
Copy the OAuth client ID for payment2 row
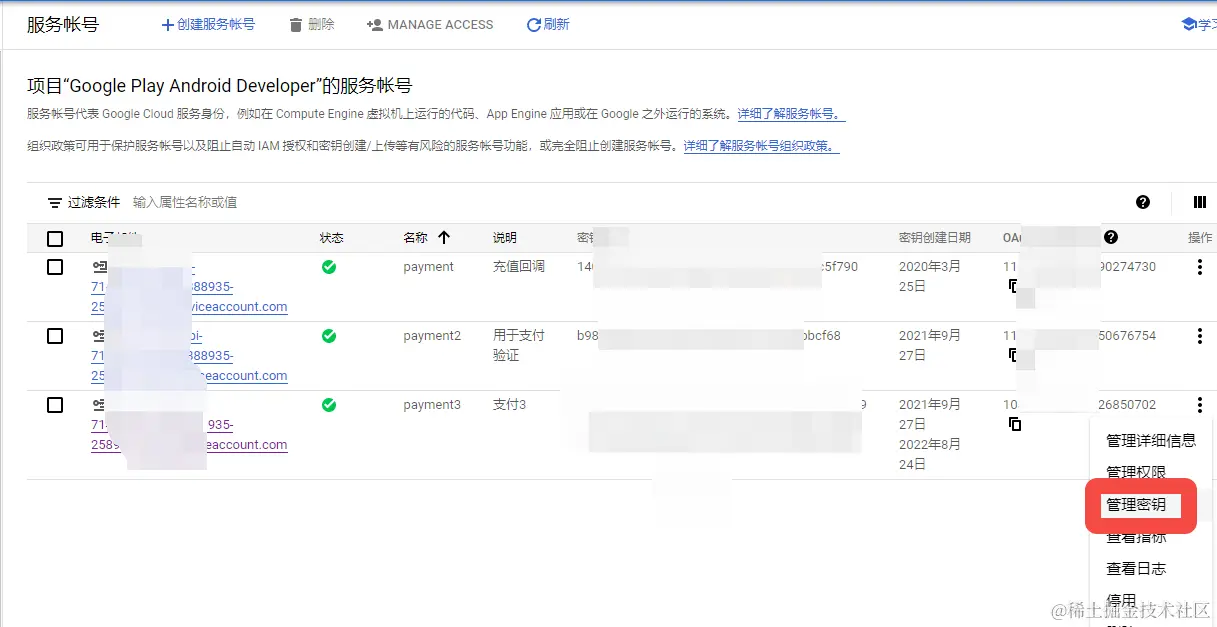click(1014, 355)
